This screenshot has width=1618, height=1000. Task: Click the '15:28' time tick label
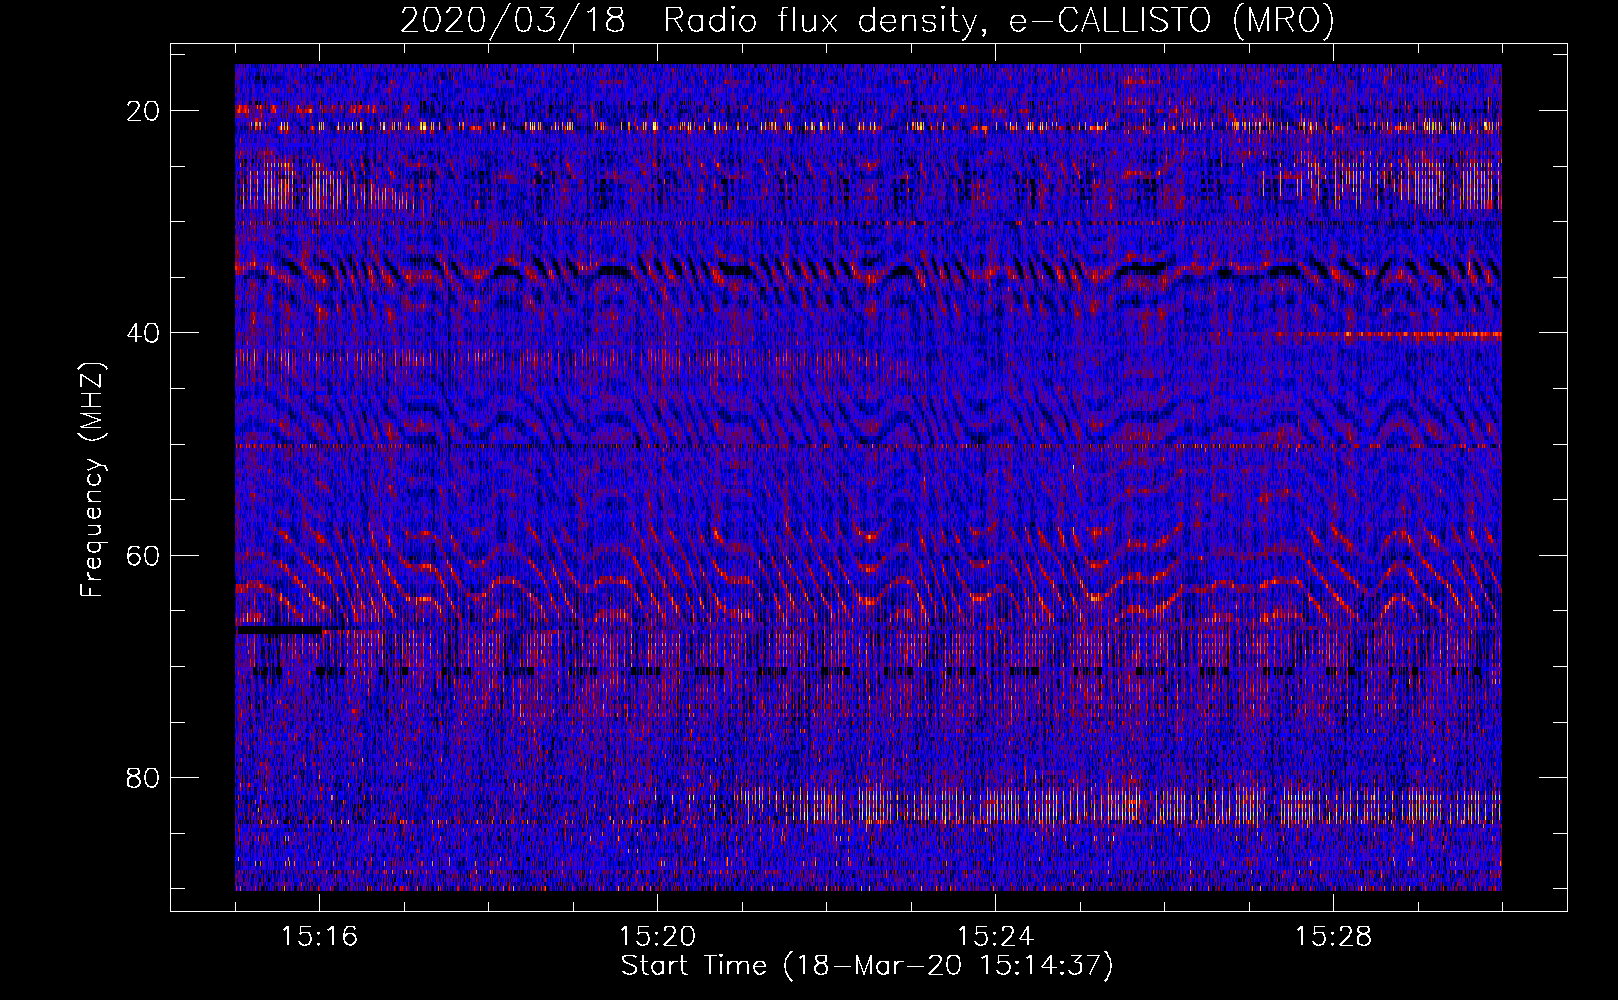1333,937
